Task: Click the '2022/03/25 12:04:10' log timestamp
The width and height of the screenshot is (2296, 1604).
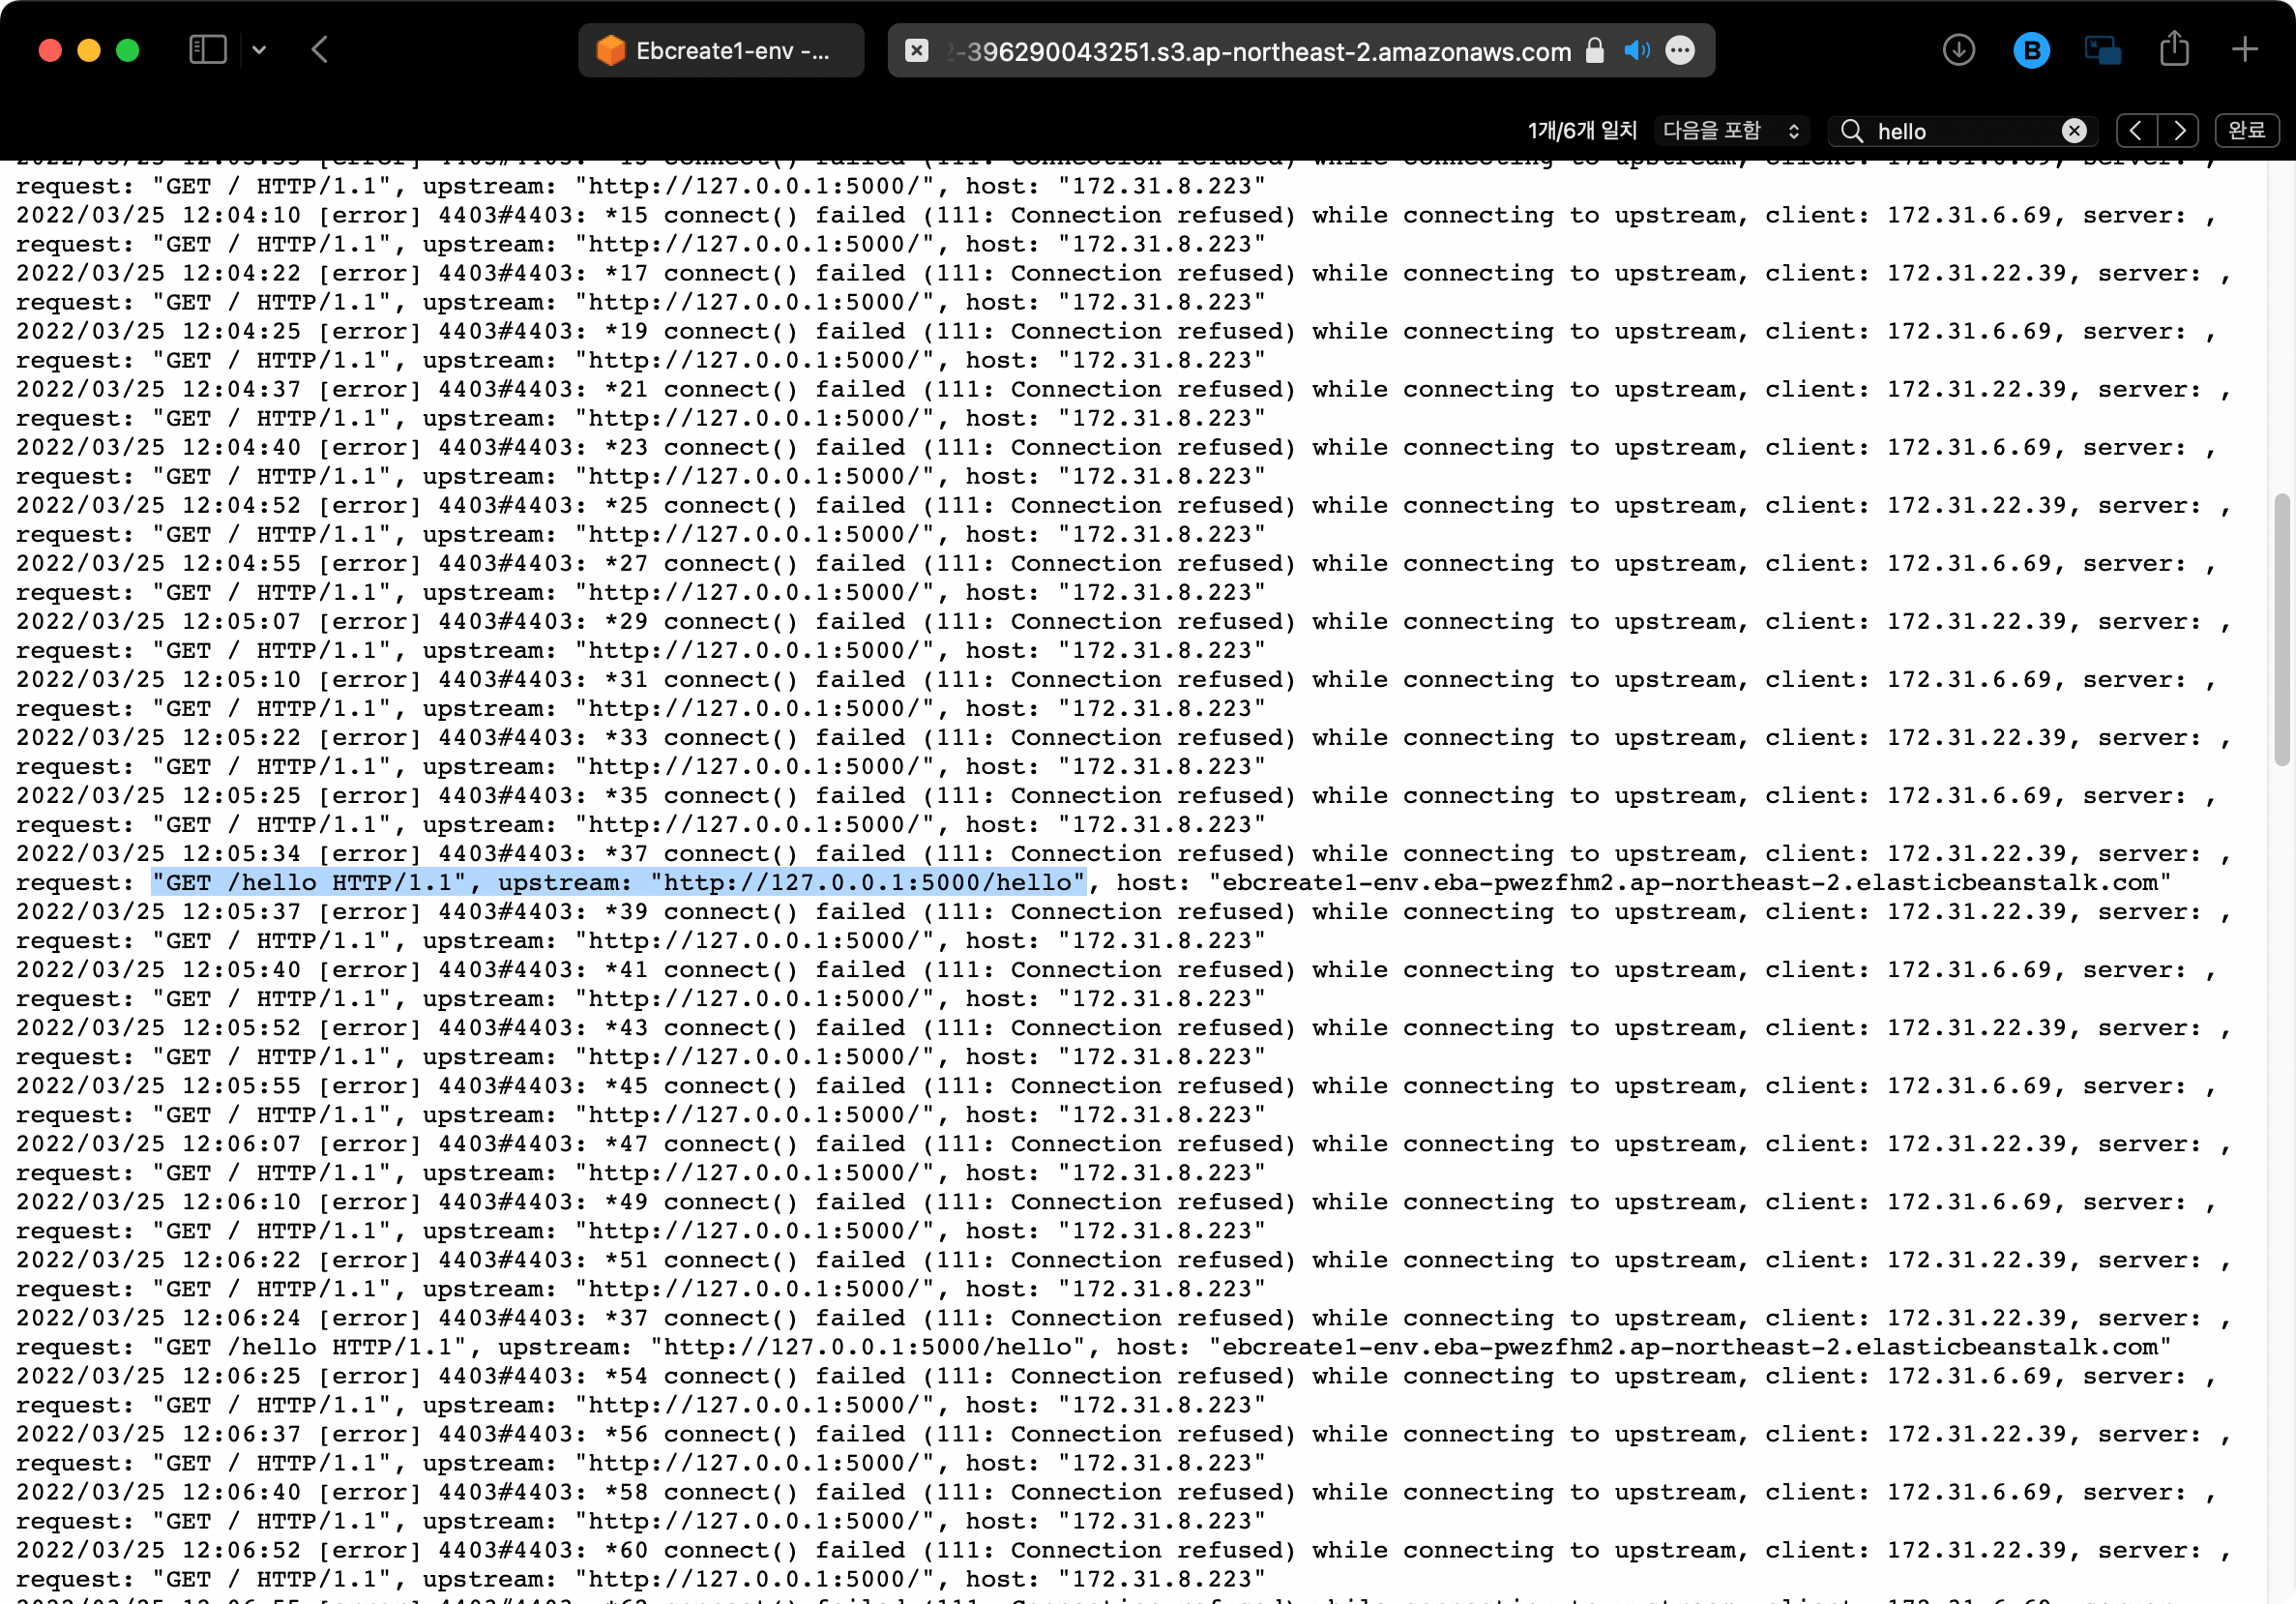Action: (x=158, y=216)
